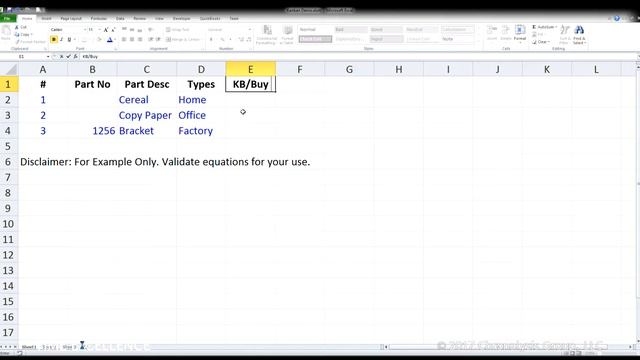Click the Increase Decimal icon
Viewport: 640px width, 360px height.
241,40
